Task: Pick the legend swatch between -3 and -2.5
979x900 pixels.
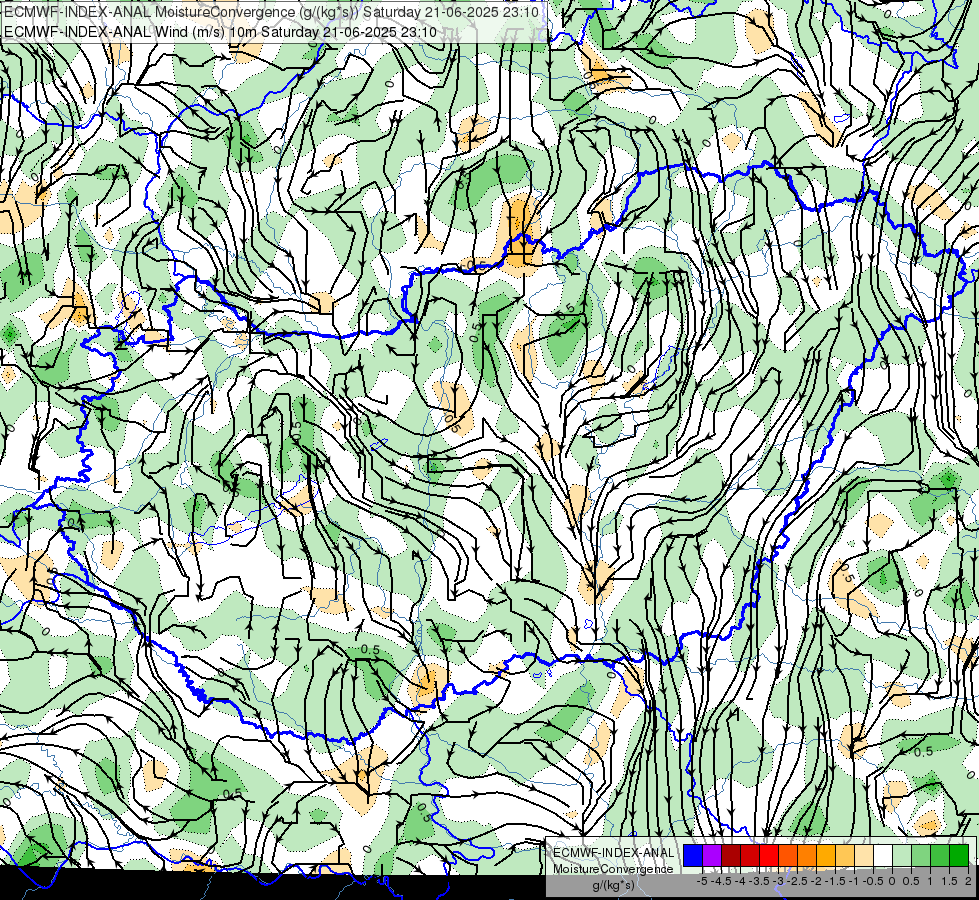Action: tap(788, 856)
